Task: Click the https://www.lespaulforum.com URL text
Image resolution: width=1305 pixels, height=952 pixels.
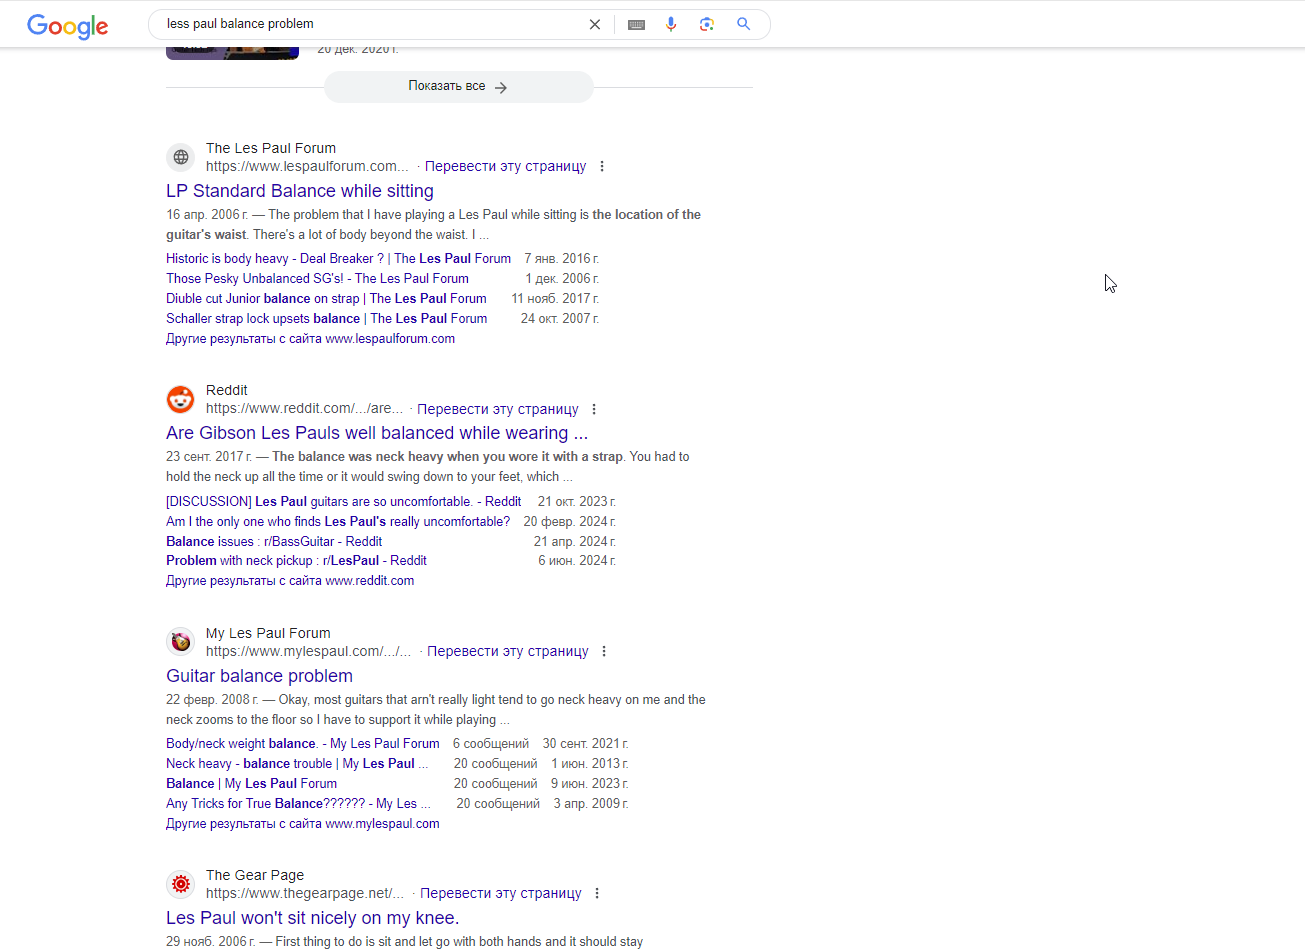Action: 307,167
